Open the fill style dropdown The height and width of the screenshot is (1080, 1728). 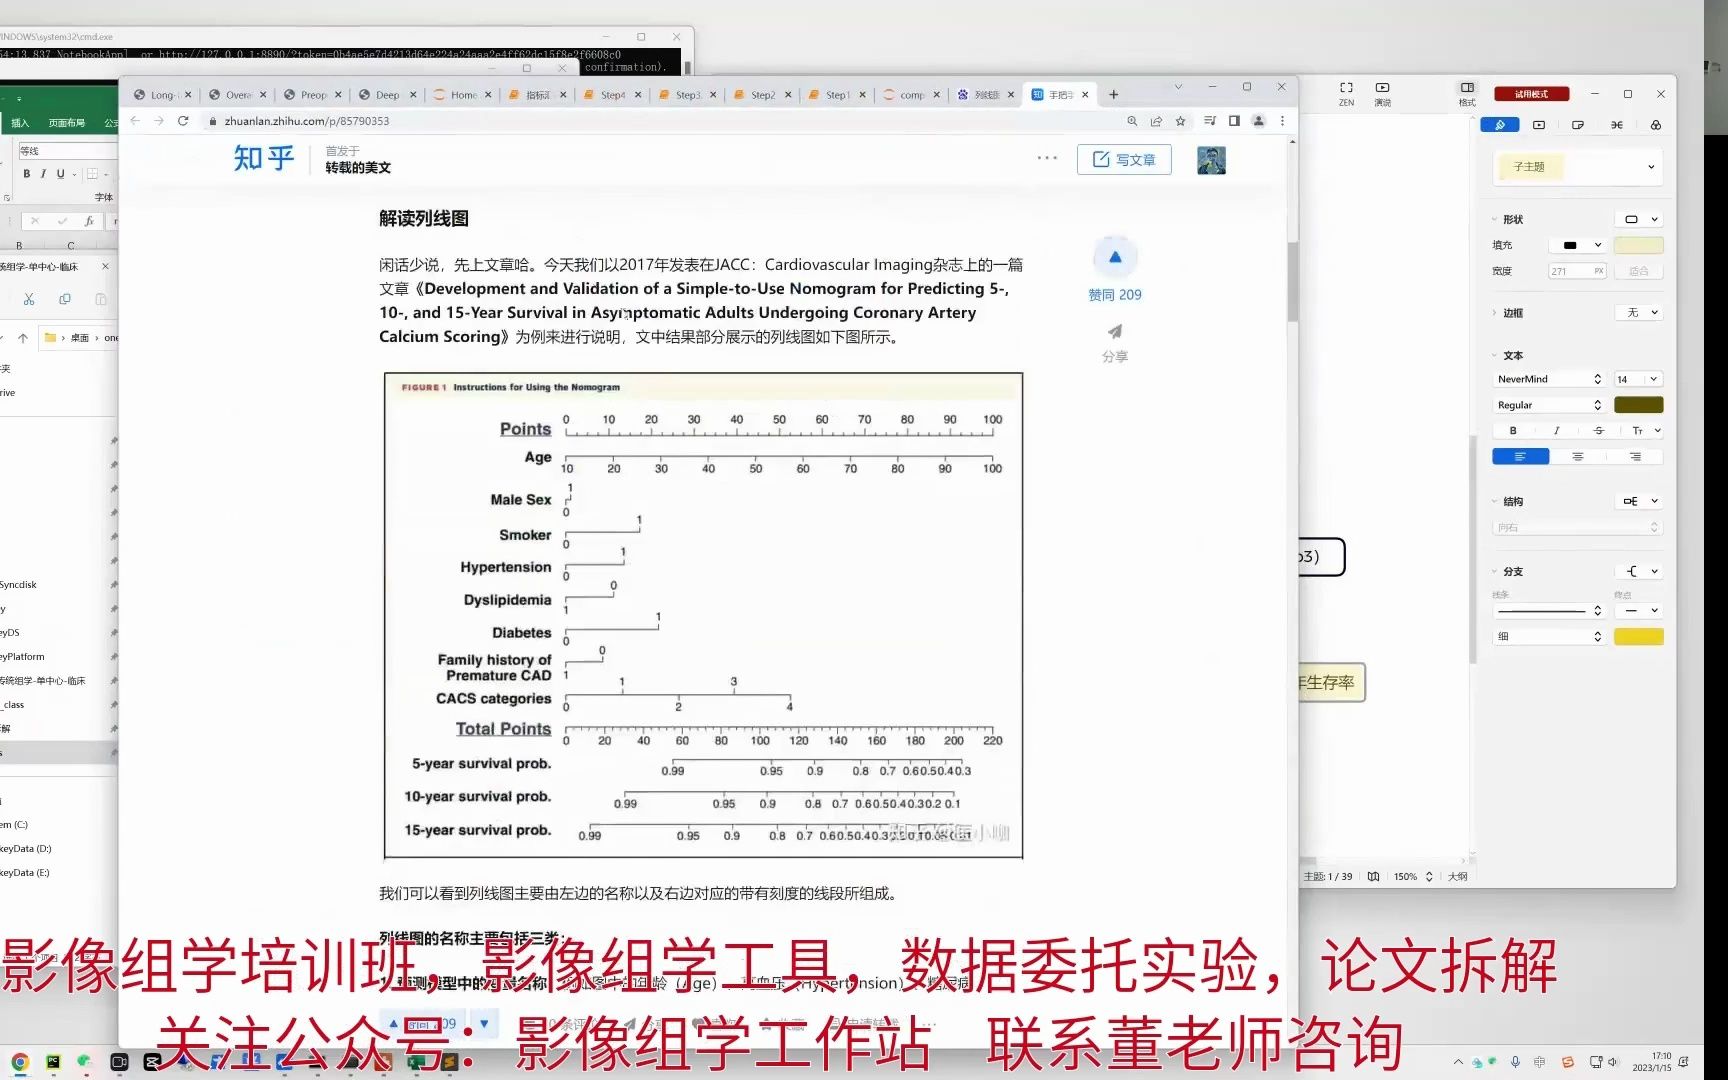tap(1577, 245)
